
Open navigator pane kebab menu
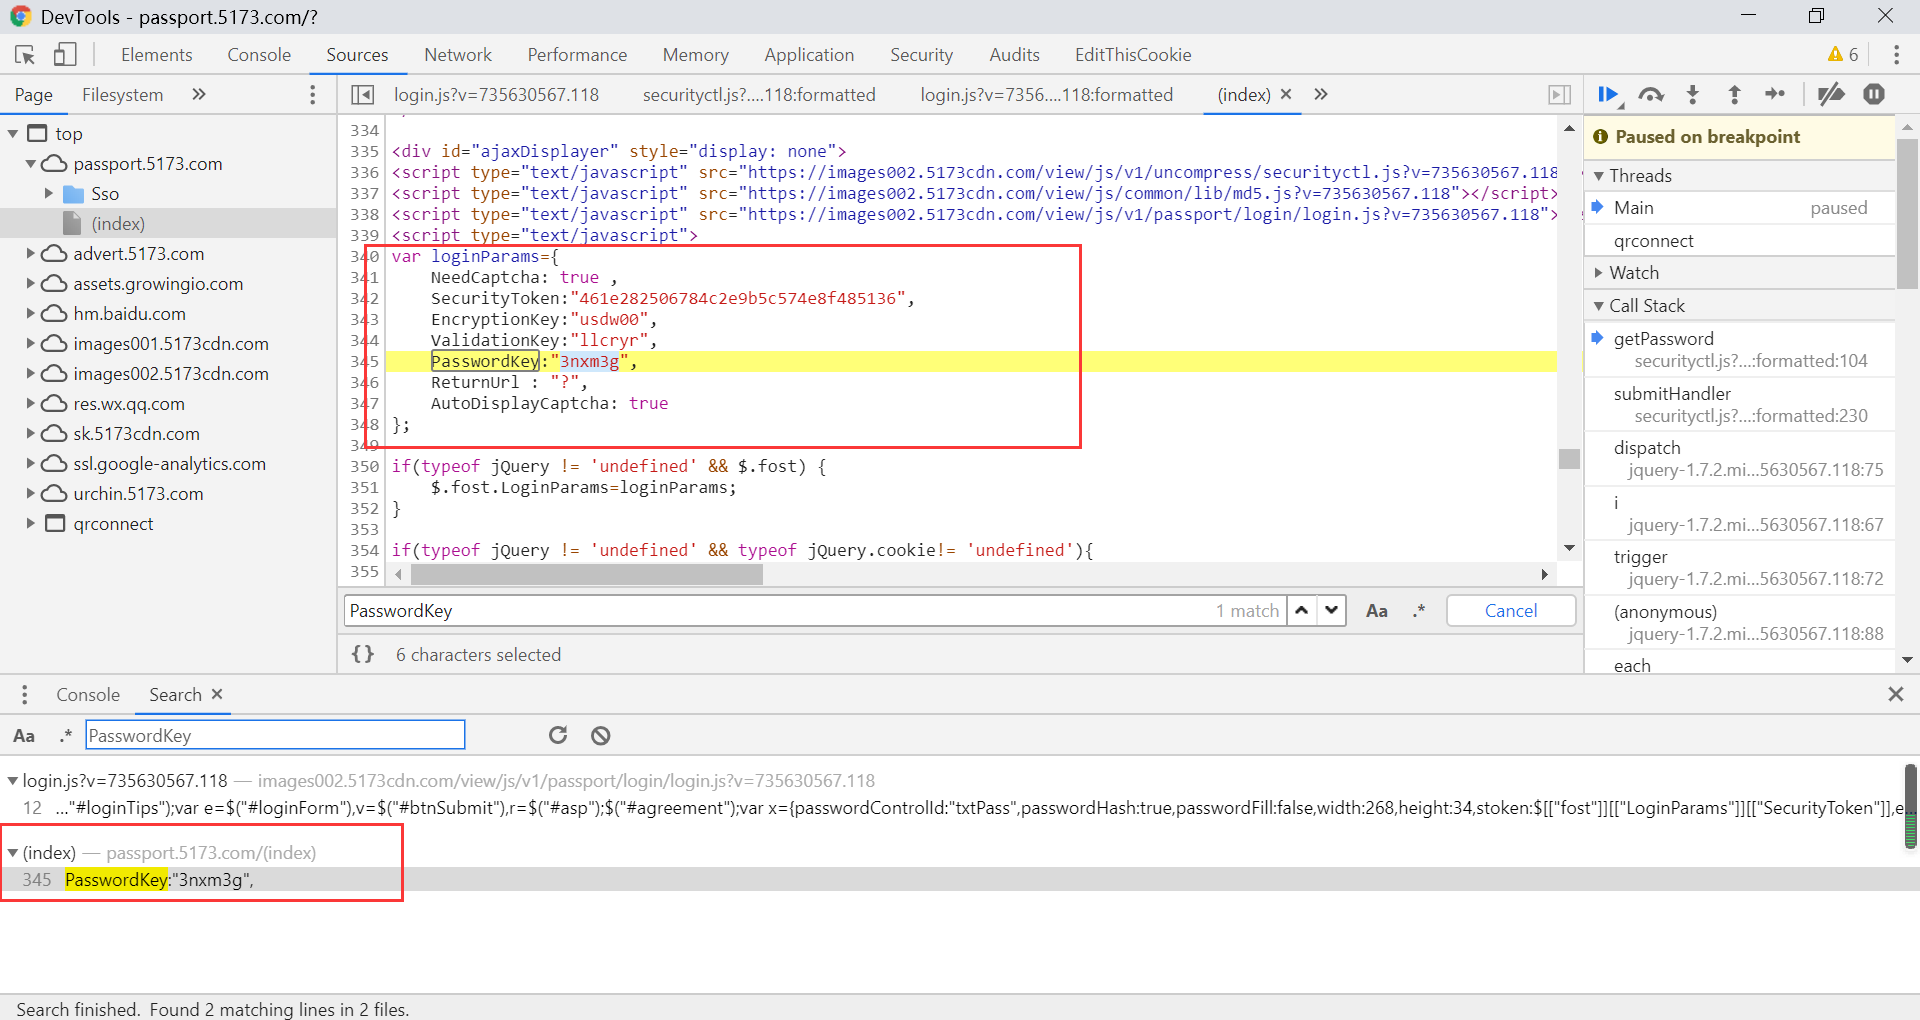click(313, 95)
